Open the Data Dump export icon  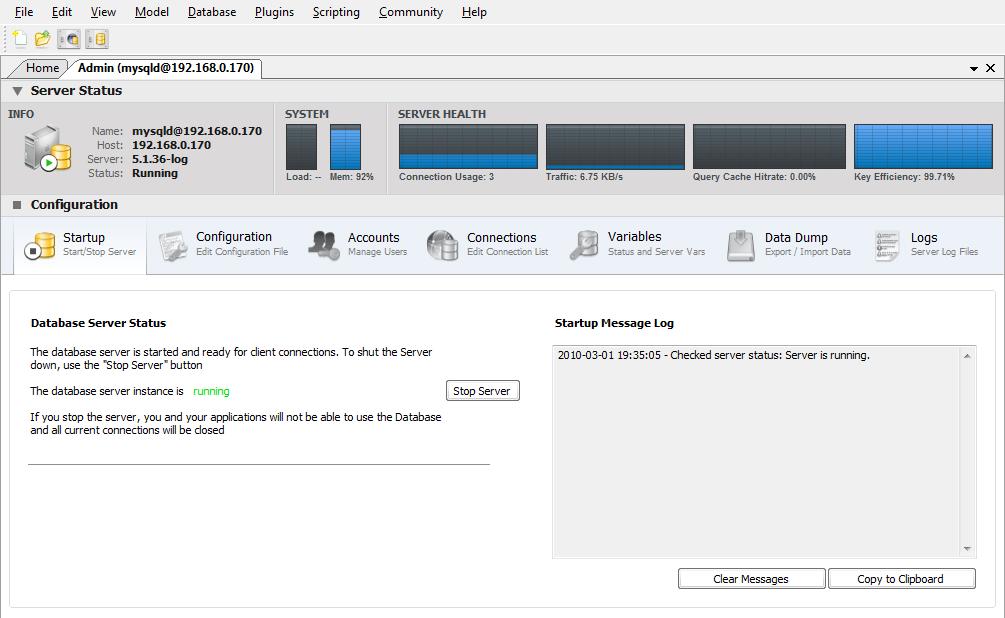coord(741,245)
